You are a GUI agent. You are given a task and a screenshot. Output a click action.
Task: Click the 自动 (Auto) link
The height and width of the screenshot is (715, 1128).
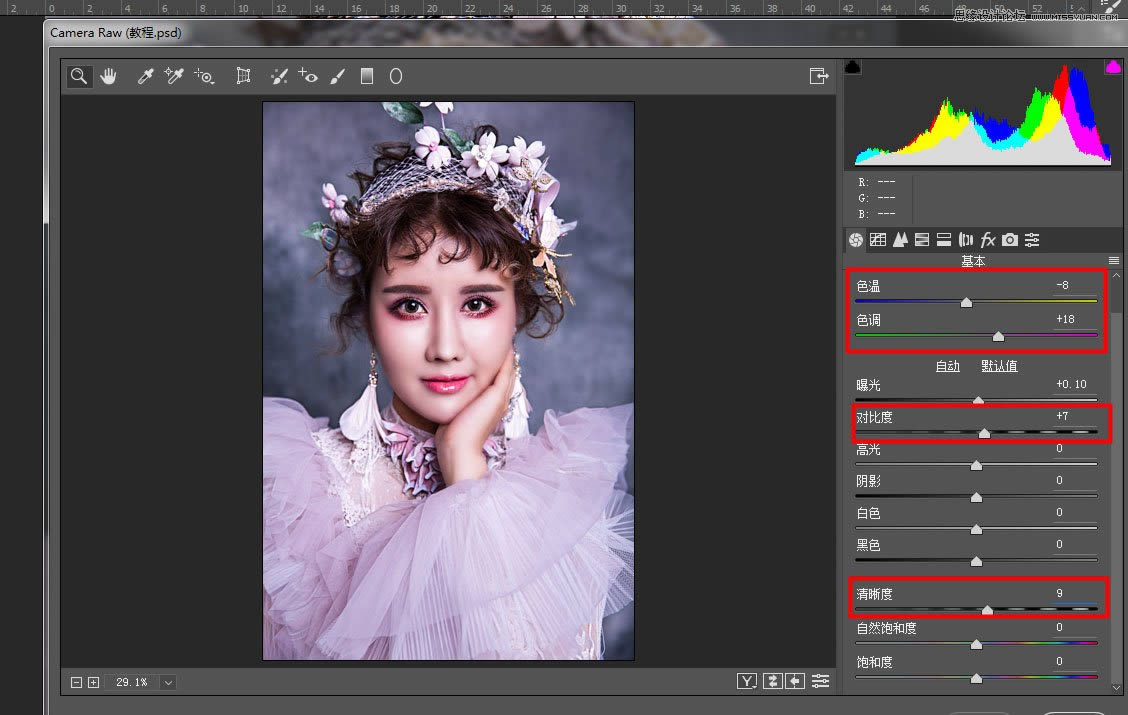tap(947, 366)
